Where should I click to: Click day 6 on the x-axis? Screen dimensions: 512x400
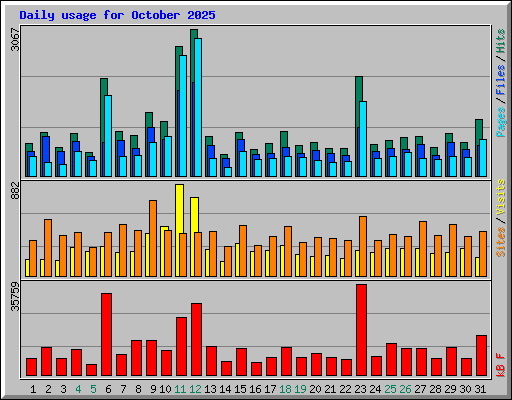(108, 389)
